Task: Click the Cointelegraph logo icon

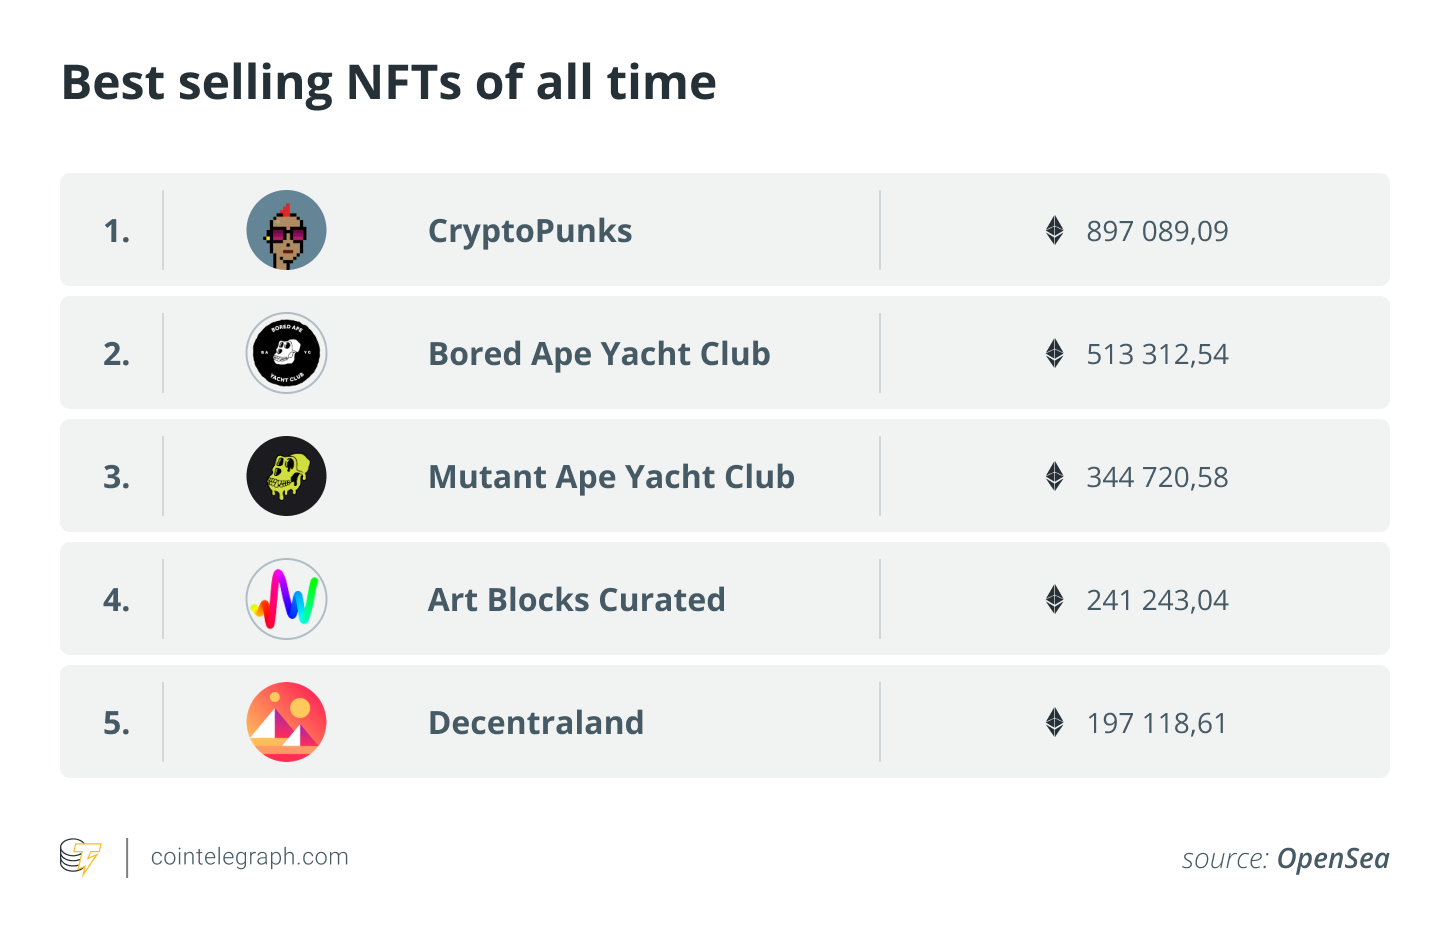Action: pyautogui.click(x=80, y=857)
